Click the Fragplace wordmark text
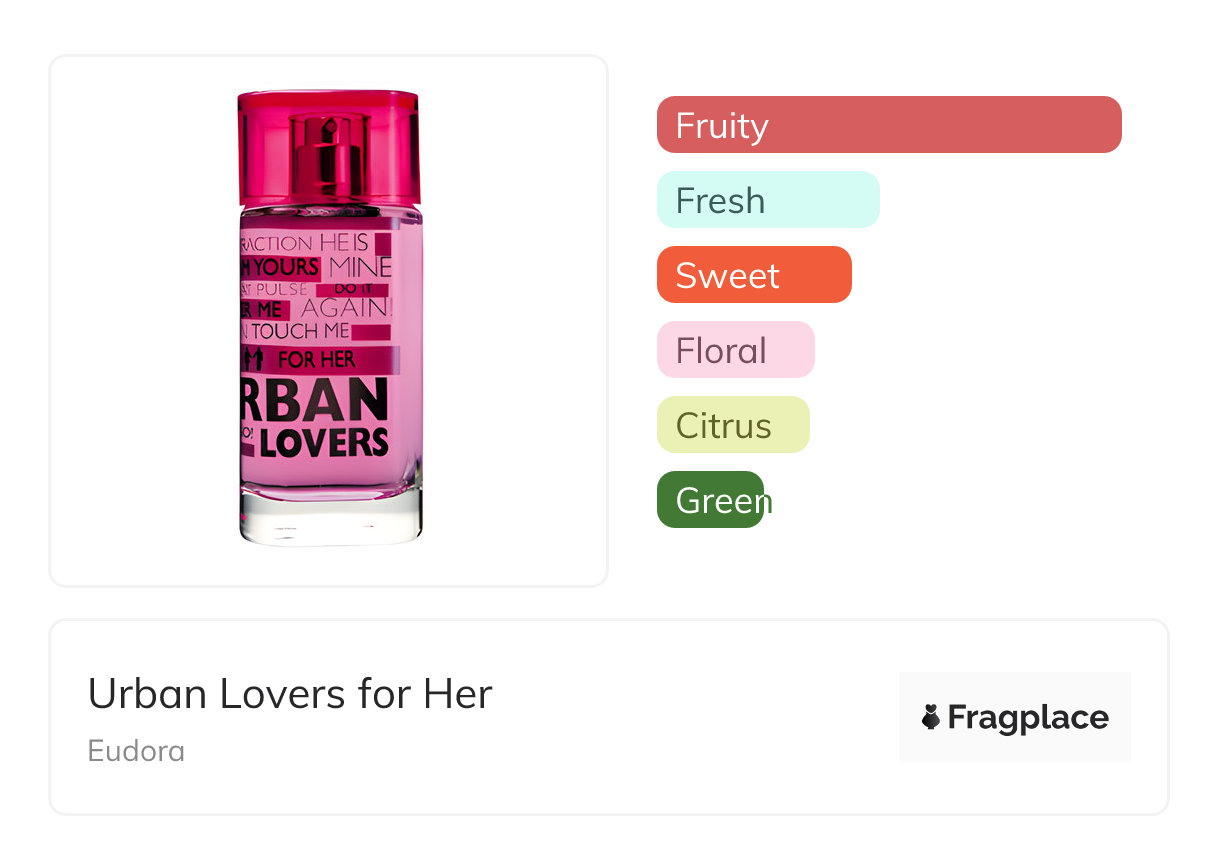Screen dimensions: 1218x864 point(1028,717)
